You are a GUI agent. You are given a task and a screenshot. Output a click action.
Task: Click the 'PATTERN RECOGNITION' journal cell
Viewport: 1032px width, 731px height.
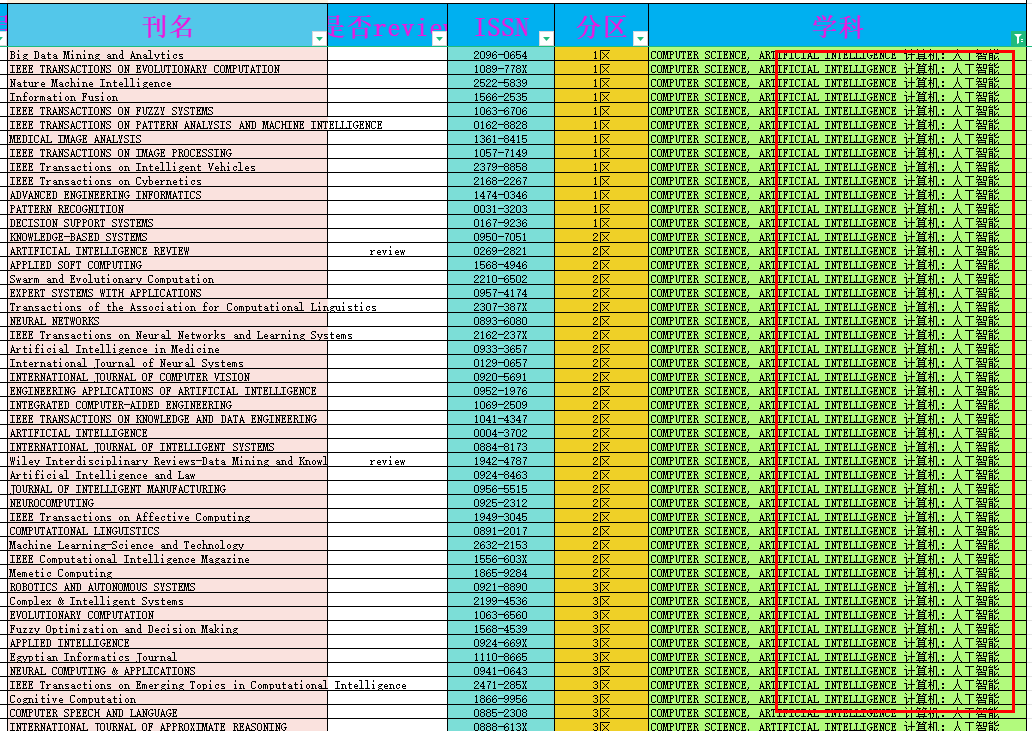click(167, 209)
